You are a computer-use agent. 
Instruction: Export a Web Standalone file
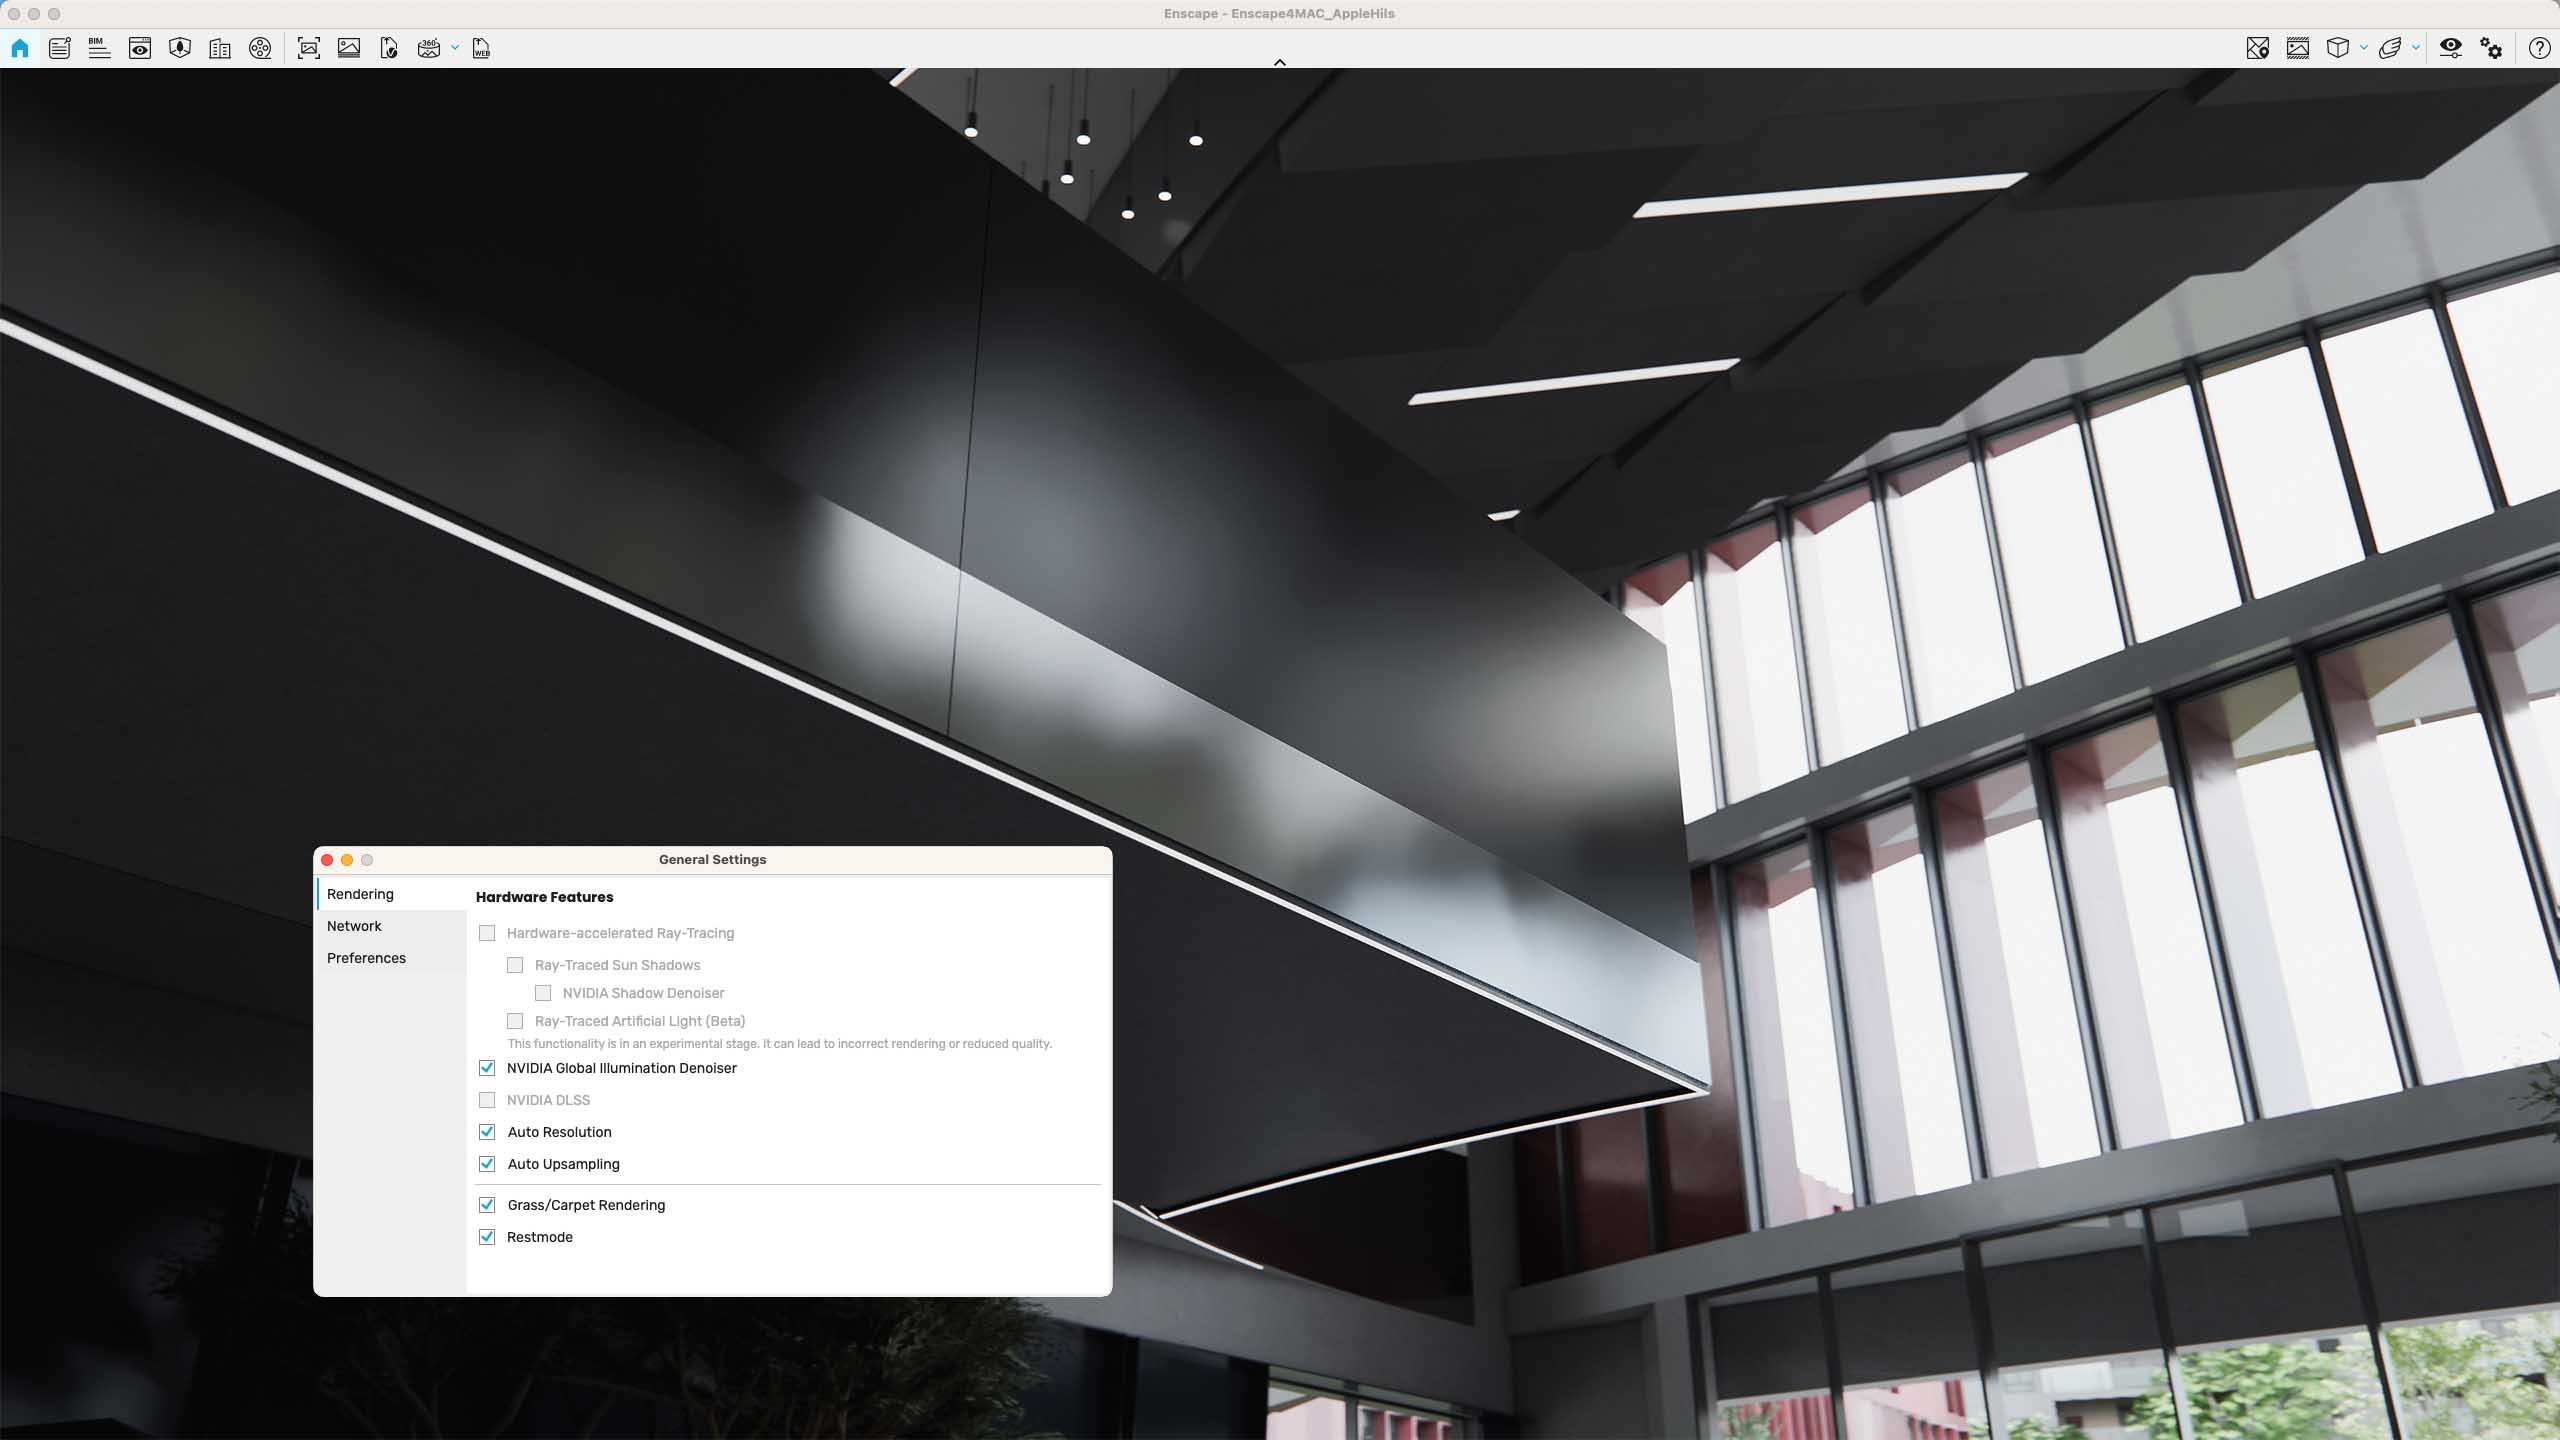click(480, 48)
